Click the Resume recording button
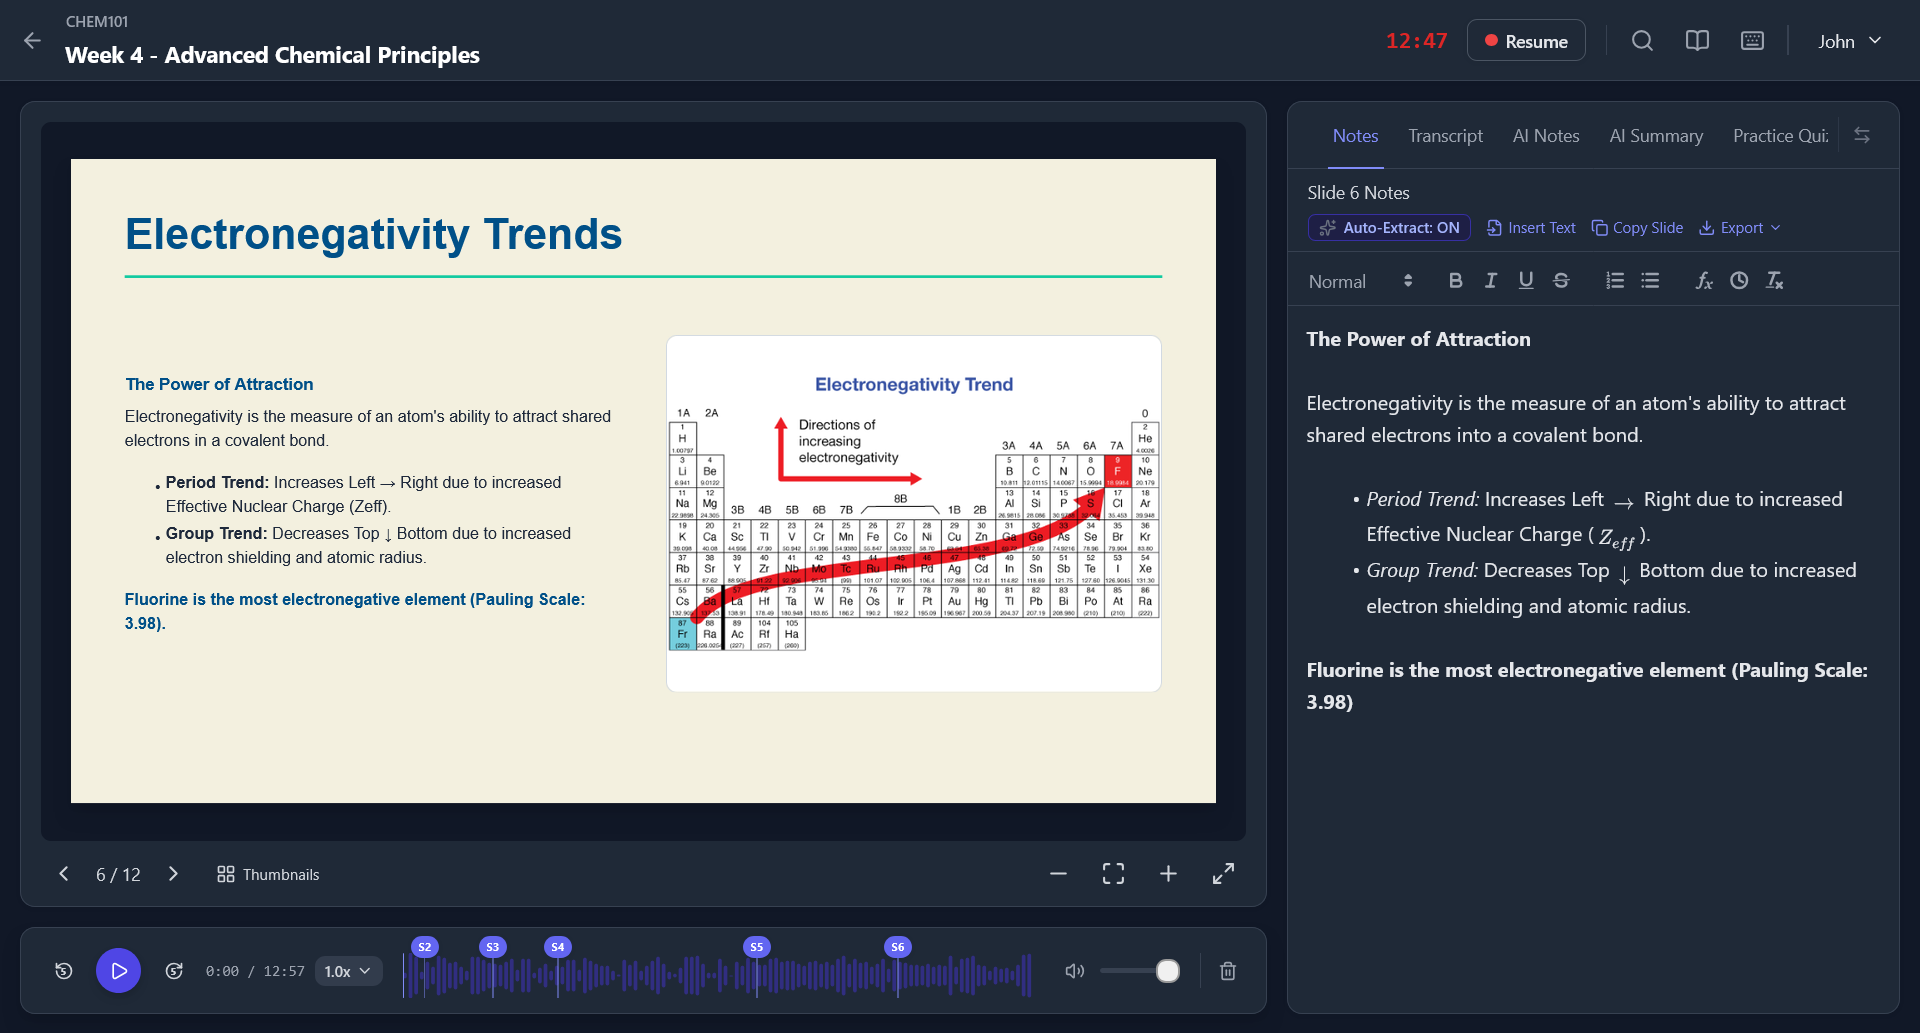The width and height of the screenshot is (1920, 1033). click(1526, 41)
